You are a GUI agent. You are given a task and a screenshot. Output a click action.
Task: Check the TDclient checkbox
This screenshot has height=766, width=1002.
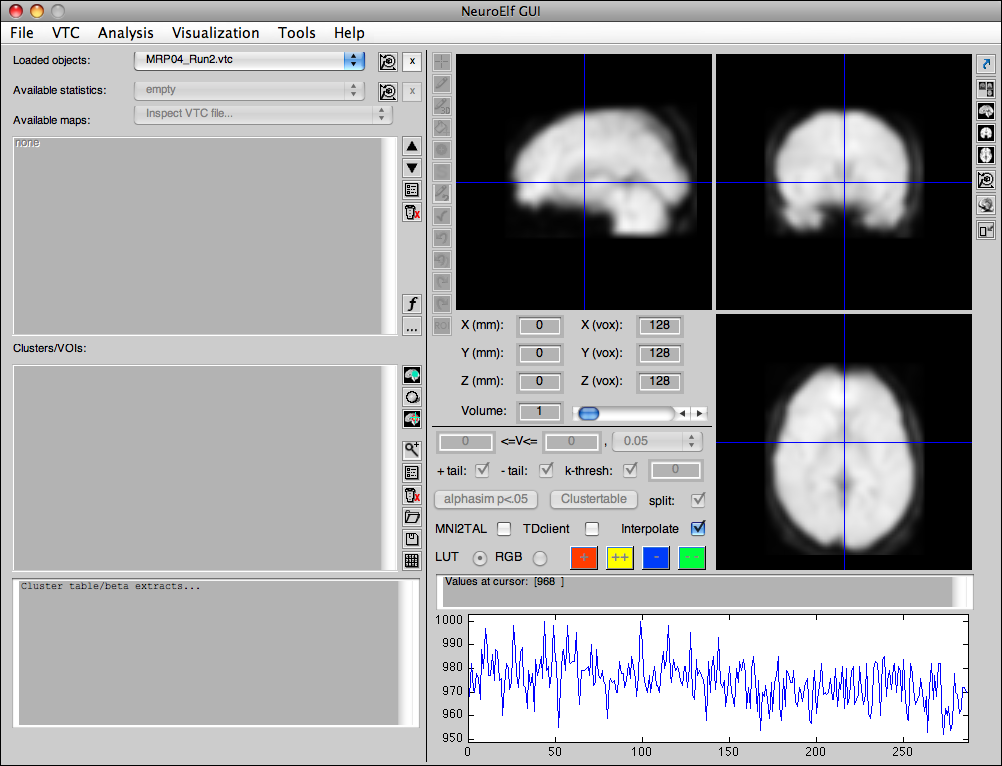(592, 529)
